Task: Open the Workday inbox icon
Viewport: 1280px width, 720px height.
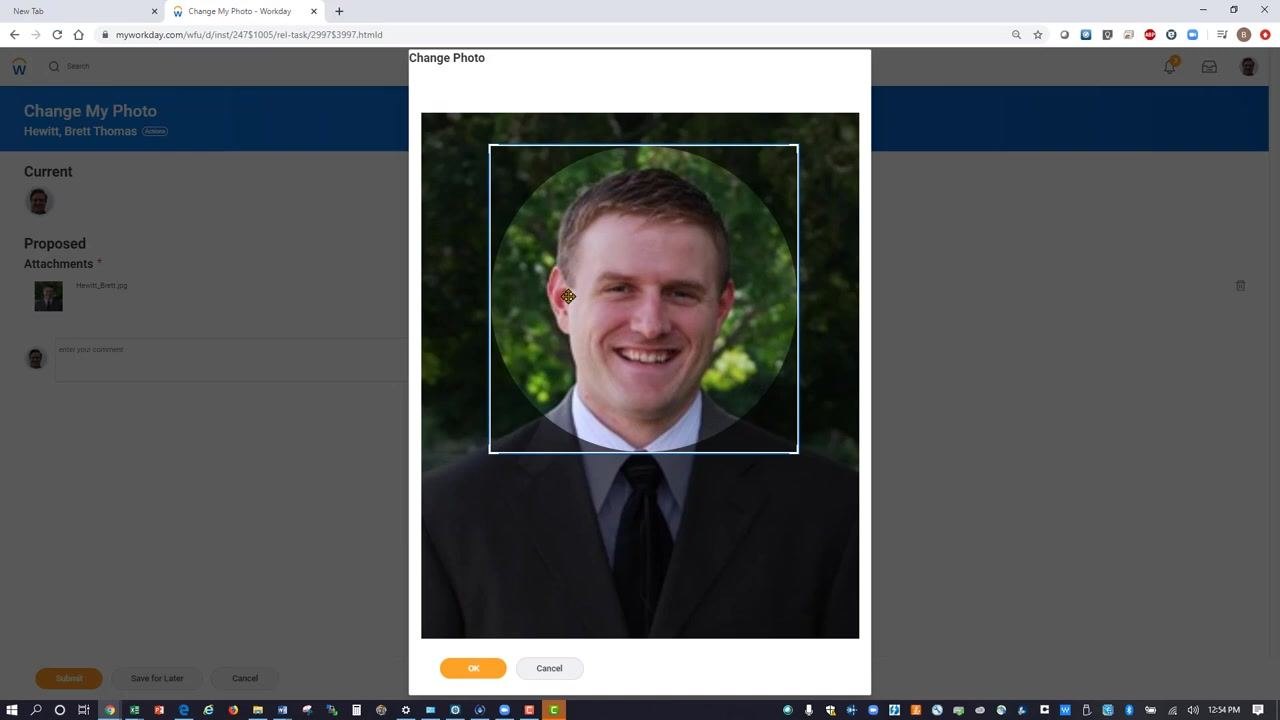Action: (x=1209, y=67)
